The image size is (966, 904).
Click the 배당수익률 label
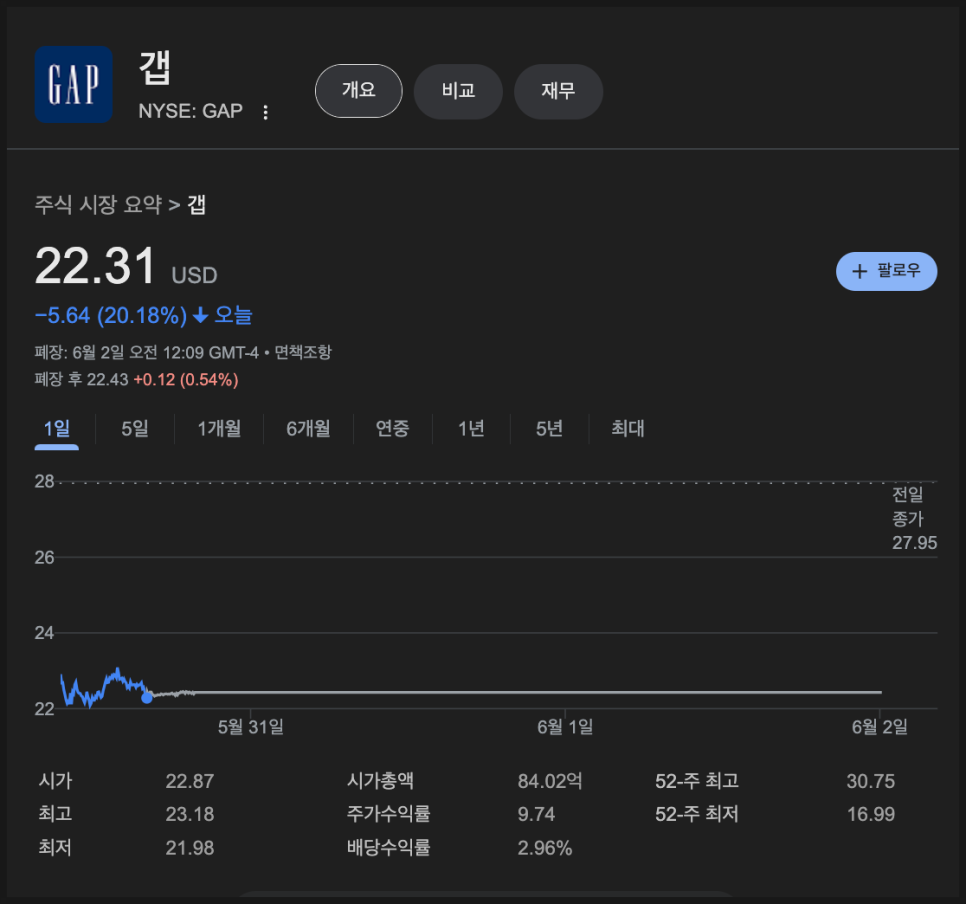tap(388, 848)
